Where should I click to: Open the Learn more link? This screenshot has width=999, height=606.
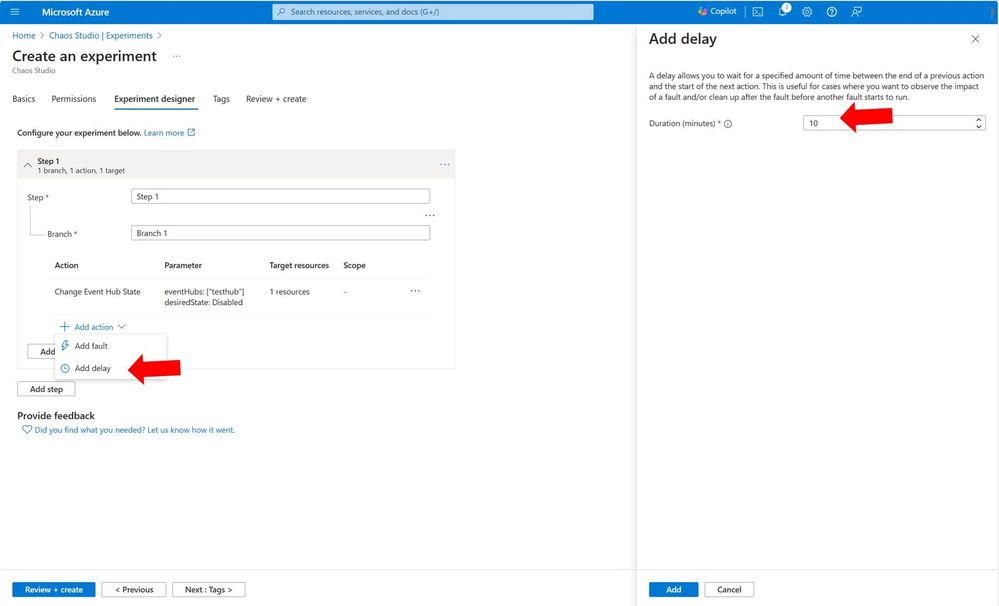click(164, 133)
